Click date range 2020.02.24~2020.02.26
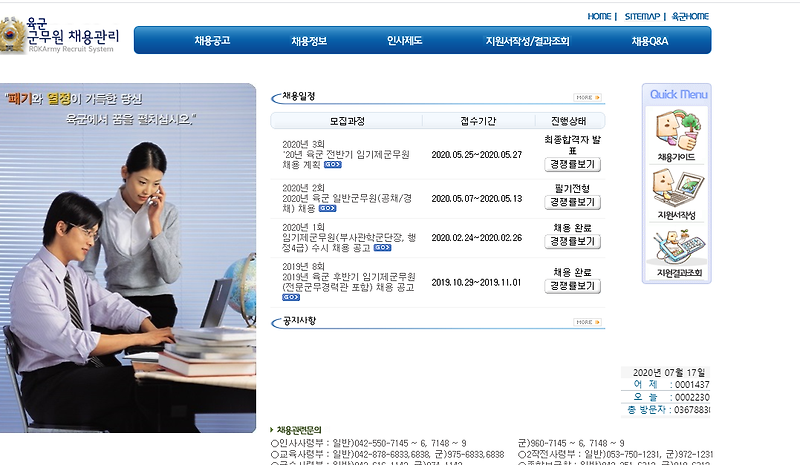 pos(477,238)
